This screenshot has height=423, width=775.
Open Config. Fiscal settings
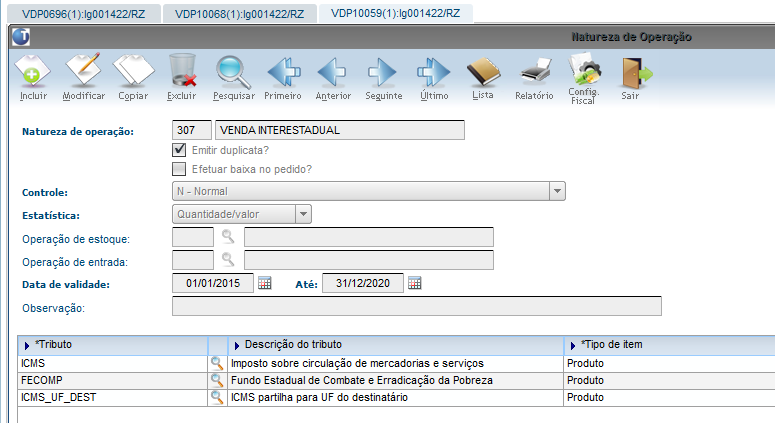click(x=584, y=70)
